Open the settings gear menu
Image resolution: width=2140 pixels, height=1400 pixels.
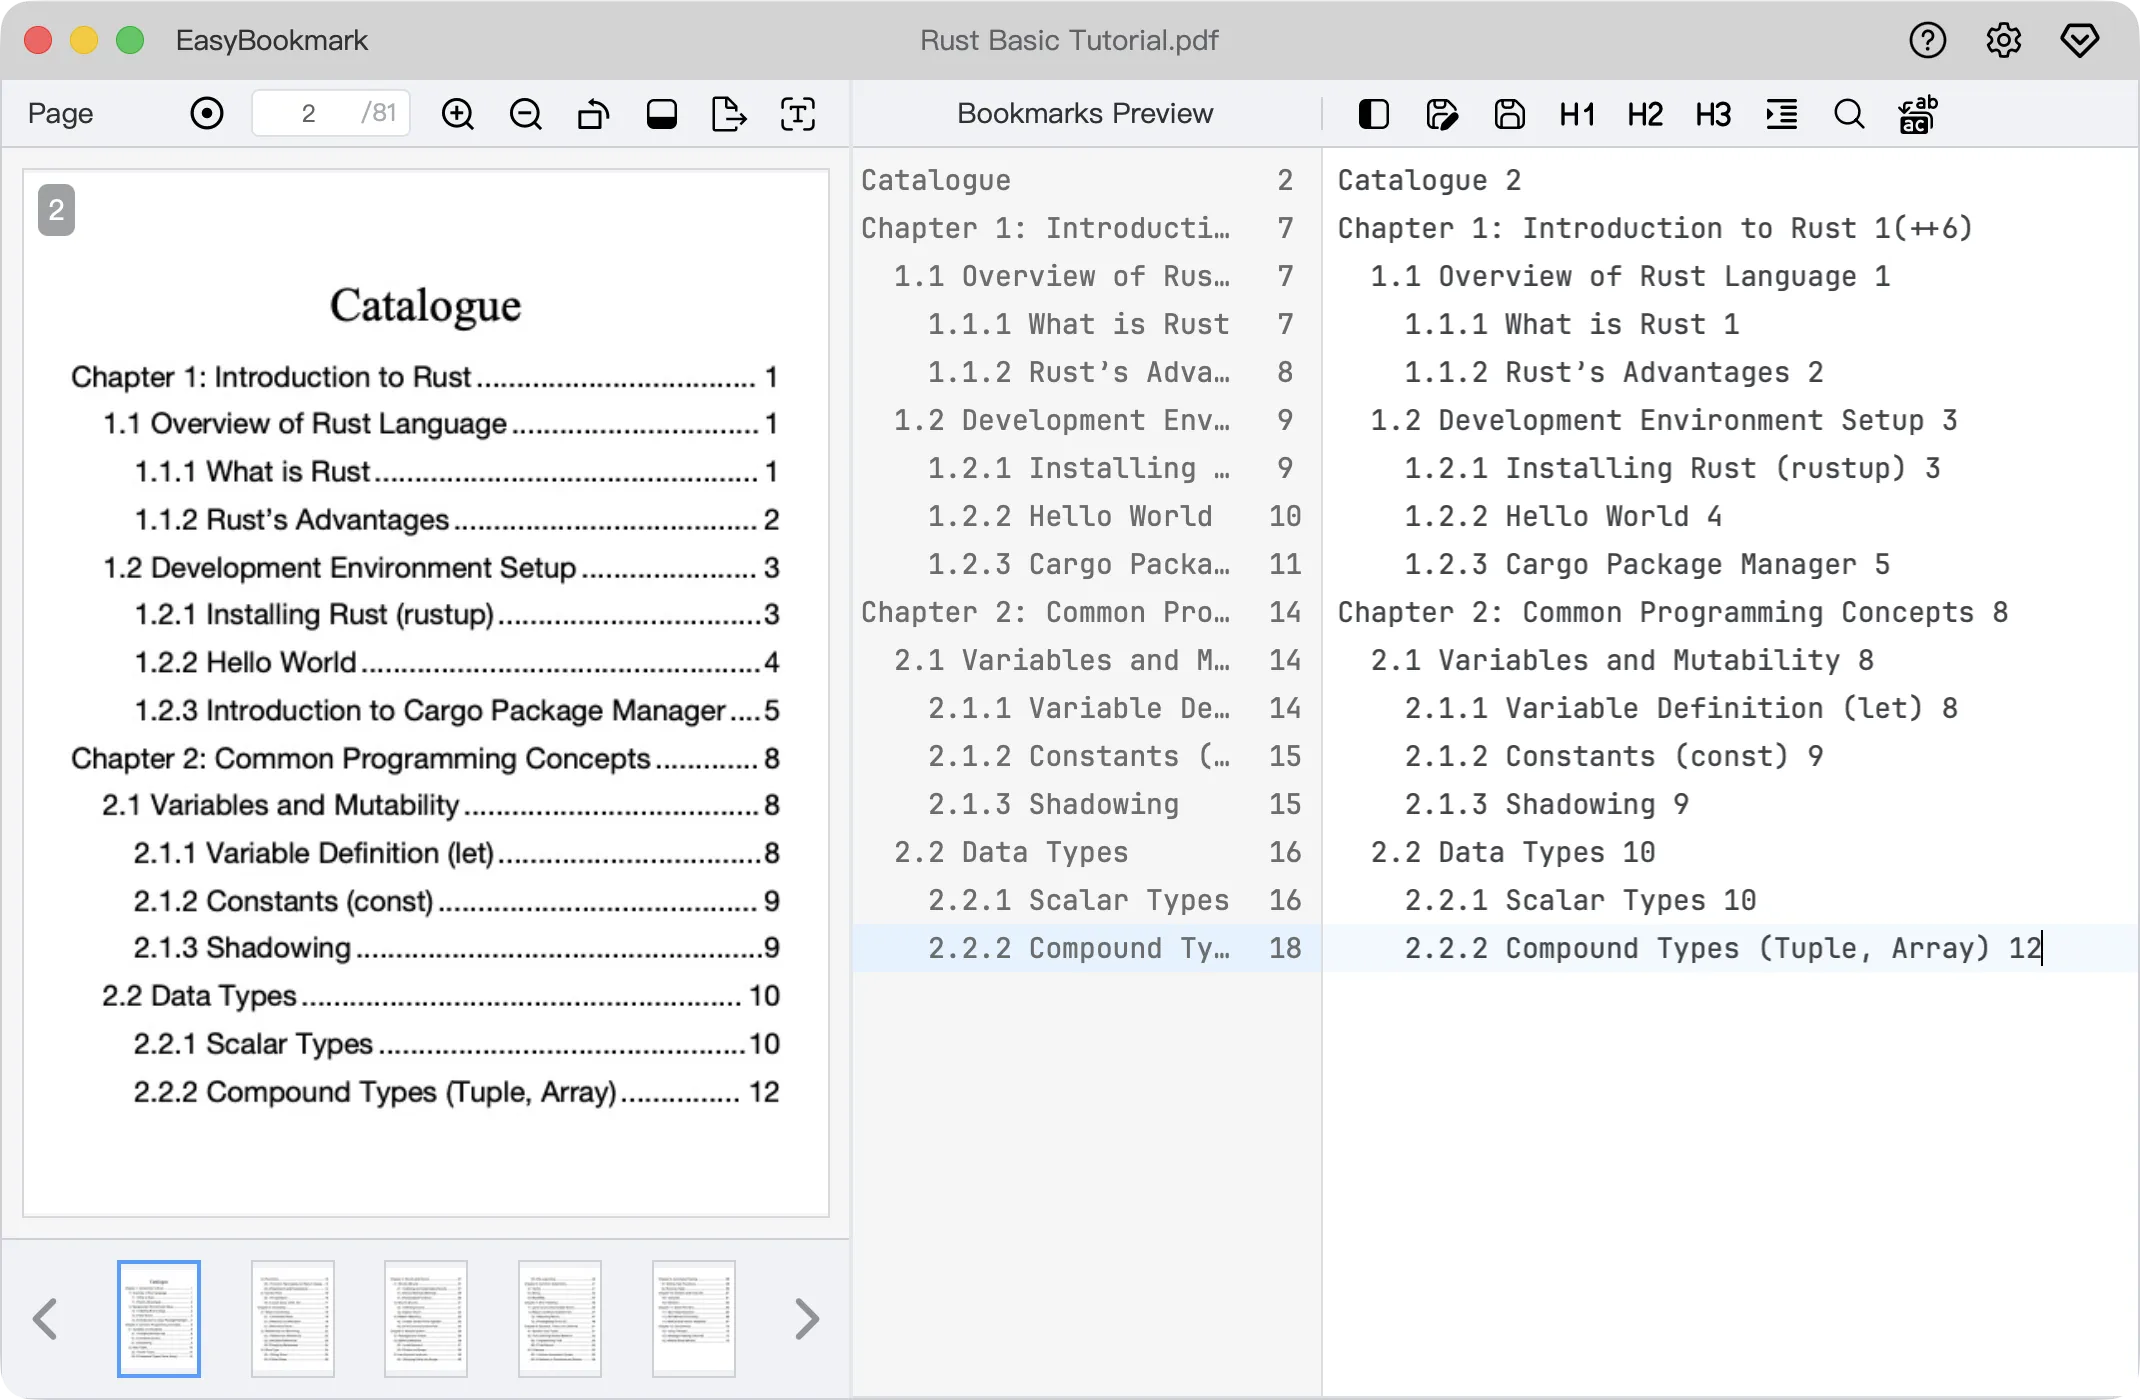click(2003, 40)
